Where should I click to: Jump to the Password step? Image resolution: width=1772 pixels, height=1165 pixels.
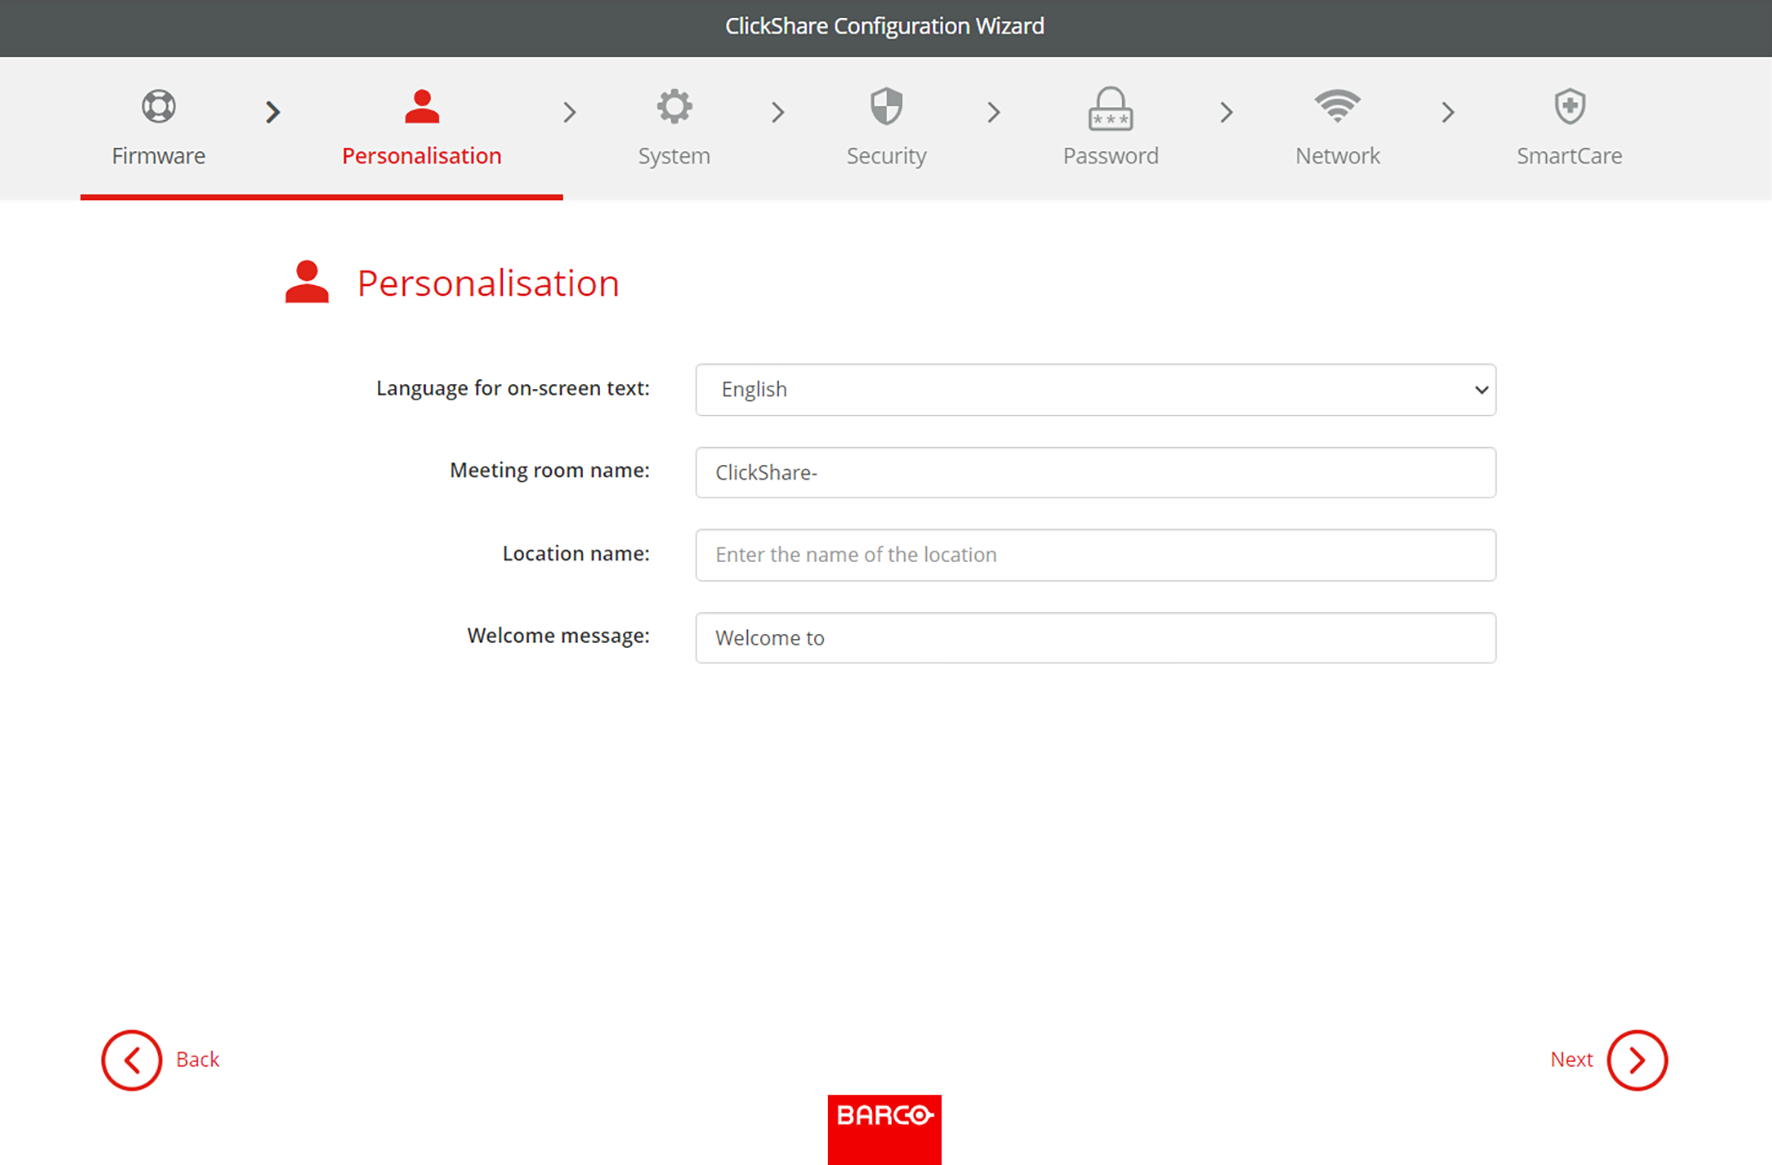click(x=1110, y=156)
